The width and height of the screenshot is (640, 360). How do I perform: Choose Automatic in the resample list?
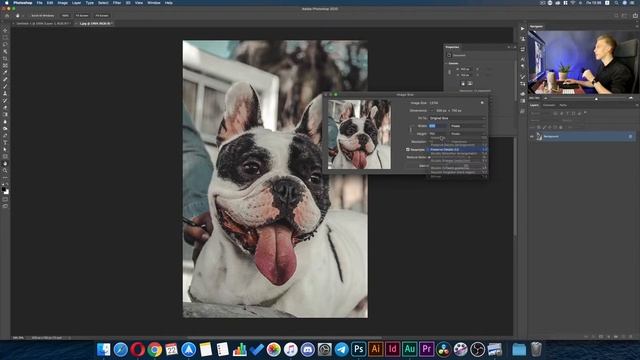457,138
